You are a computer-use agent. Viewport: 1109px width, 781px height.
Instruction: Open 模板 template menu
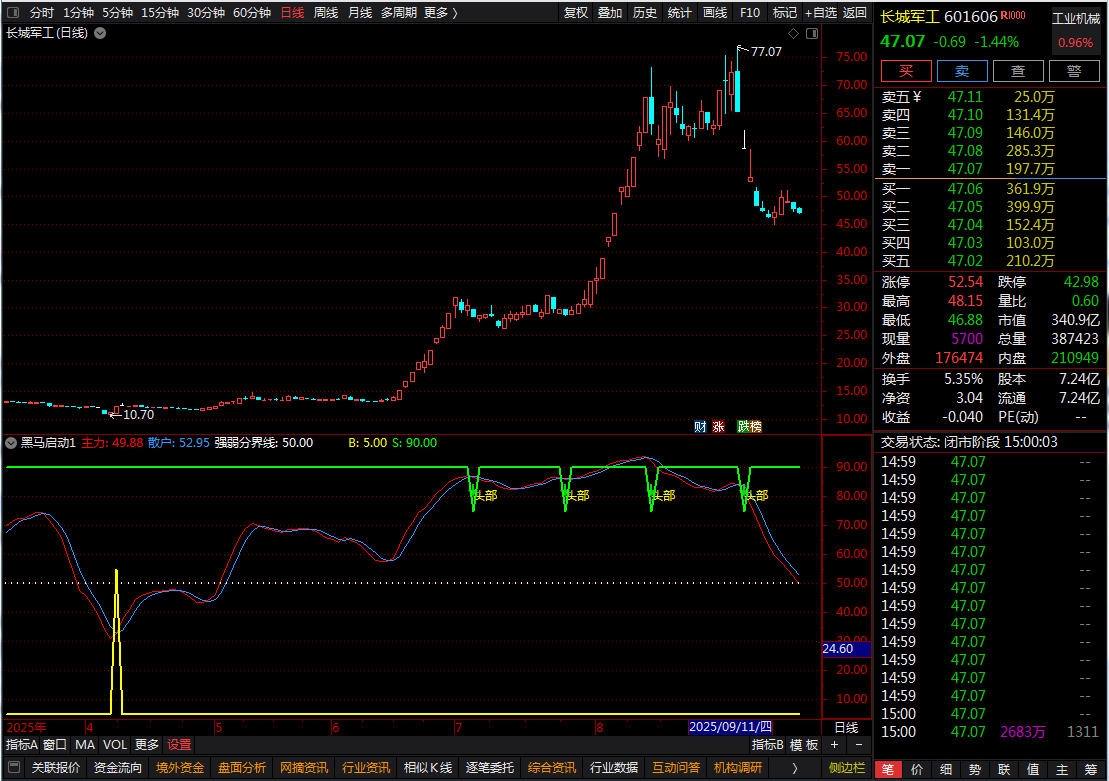click(x=804, y=744)
